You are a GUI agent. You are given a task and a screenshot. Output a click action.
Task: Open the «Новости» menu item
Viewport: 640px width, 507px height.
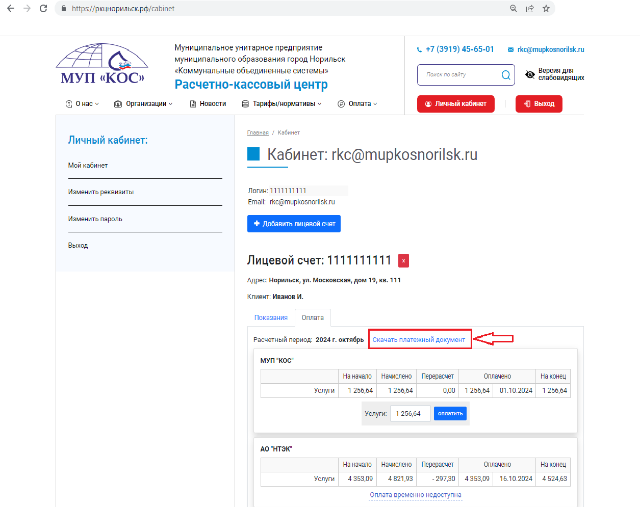(207, 103)
